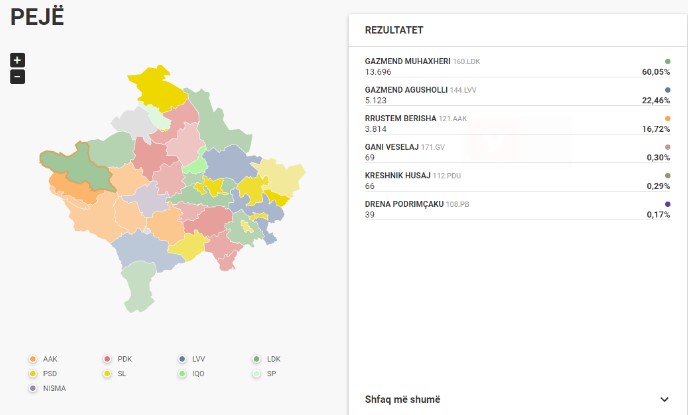688x415 pixels.
Task: Select the NISMA legend dot
Action: (x=32, y=389)
